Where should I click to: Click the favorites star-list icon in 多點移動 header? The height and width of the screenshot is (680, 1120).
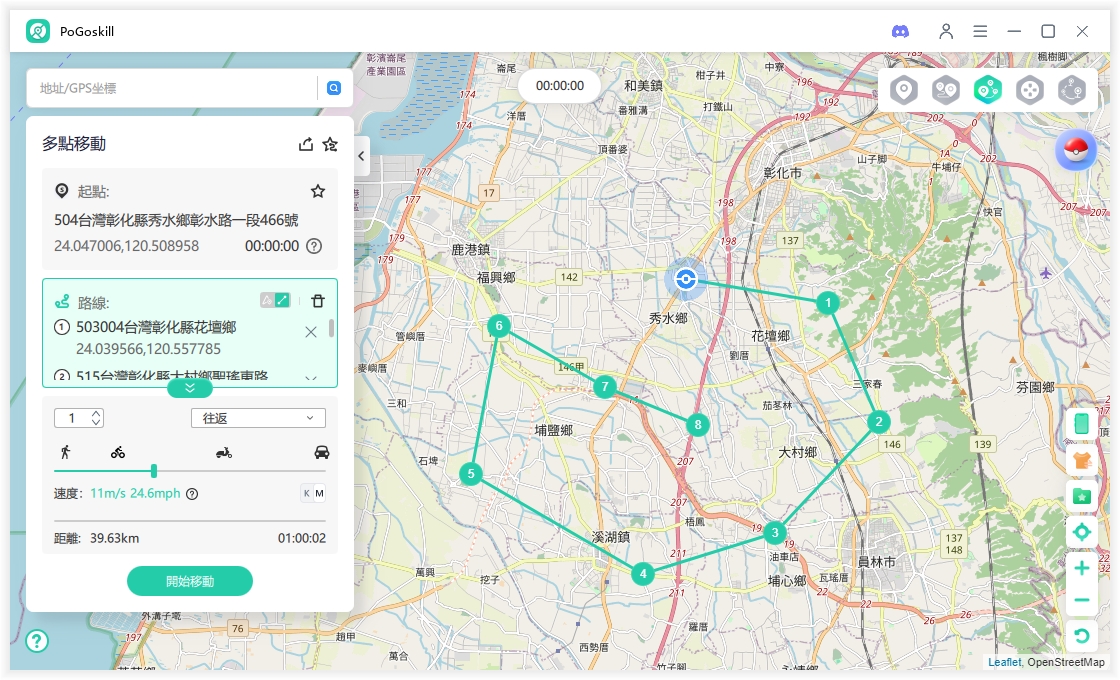[x=330, y=144]
